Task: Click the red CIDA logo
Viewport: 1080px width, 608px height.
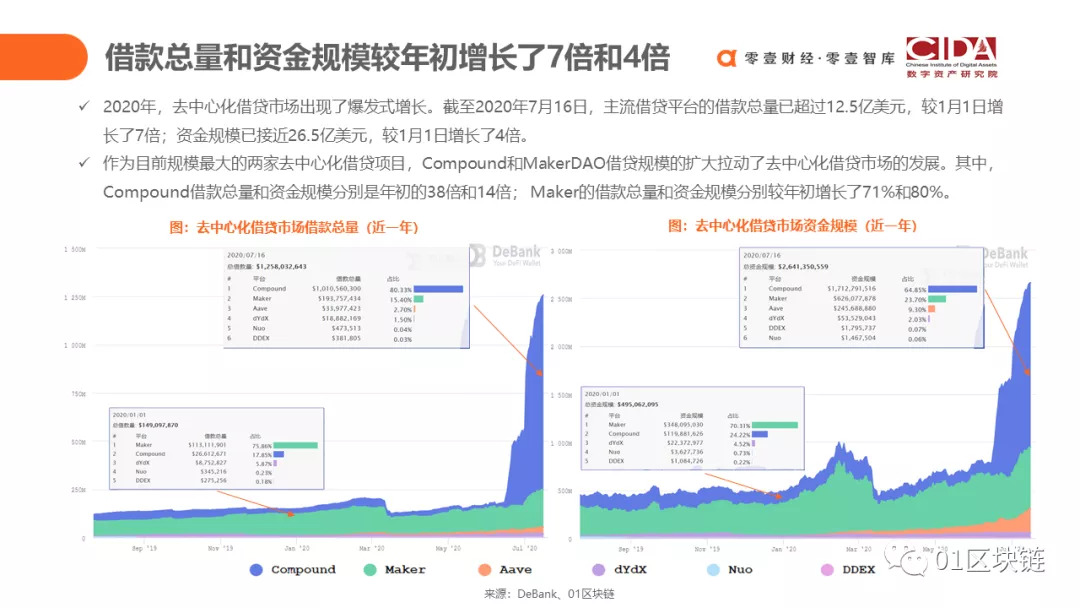Action: pos(951,56)
